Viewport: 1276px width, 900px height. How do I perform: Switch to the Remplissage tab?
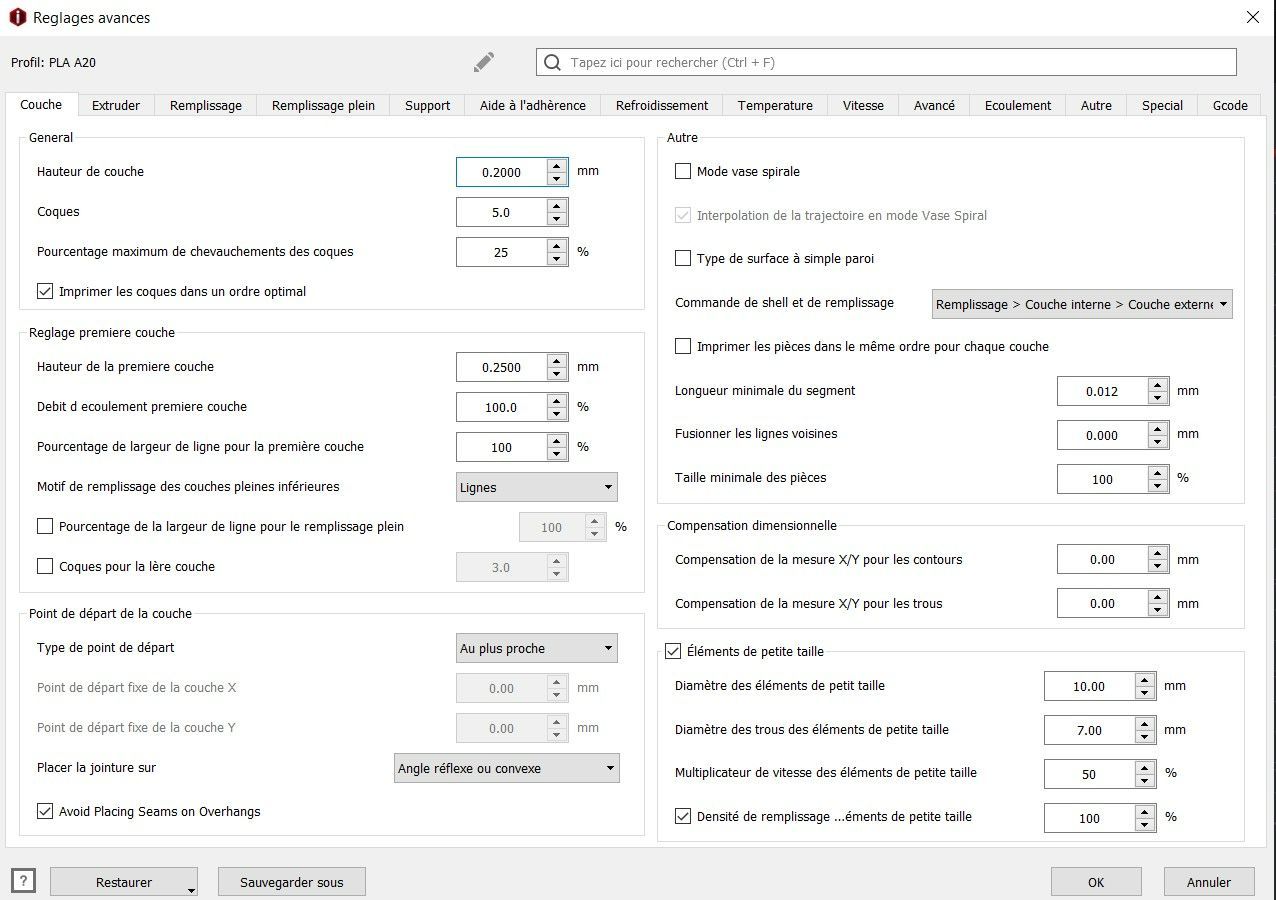pos(206,105)
